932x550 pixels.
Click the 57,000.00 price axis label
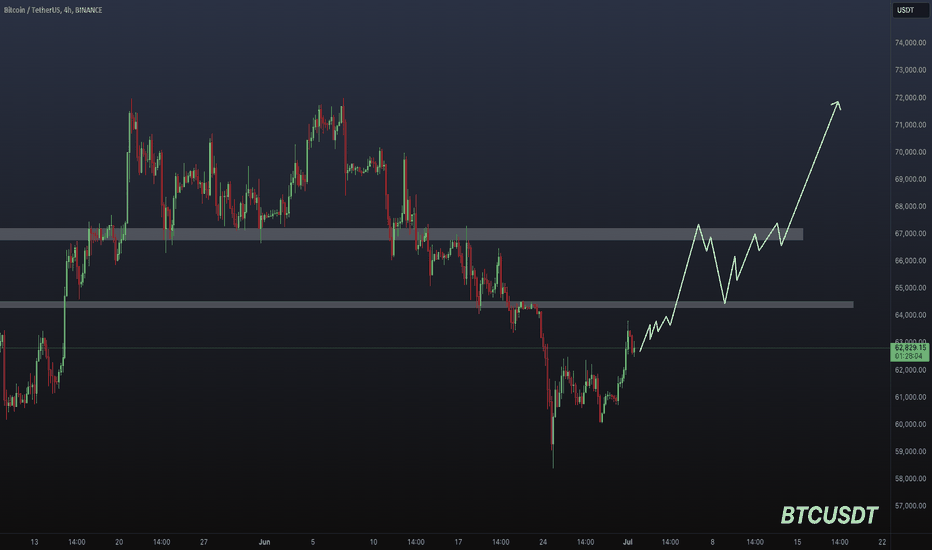click(910, 506)
